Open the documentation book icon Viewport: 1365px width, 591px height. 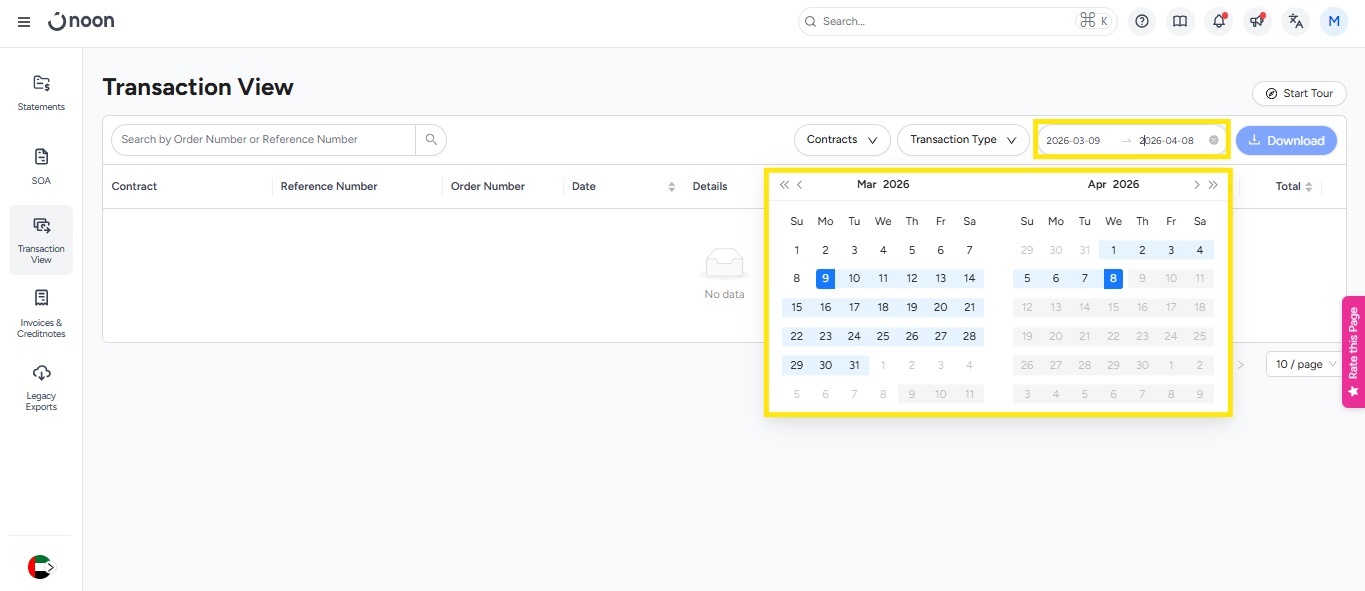tap(1180, 21)
